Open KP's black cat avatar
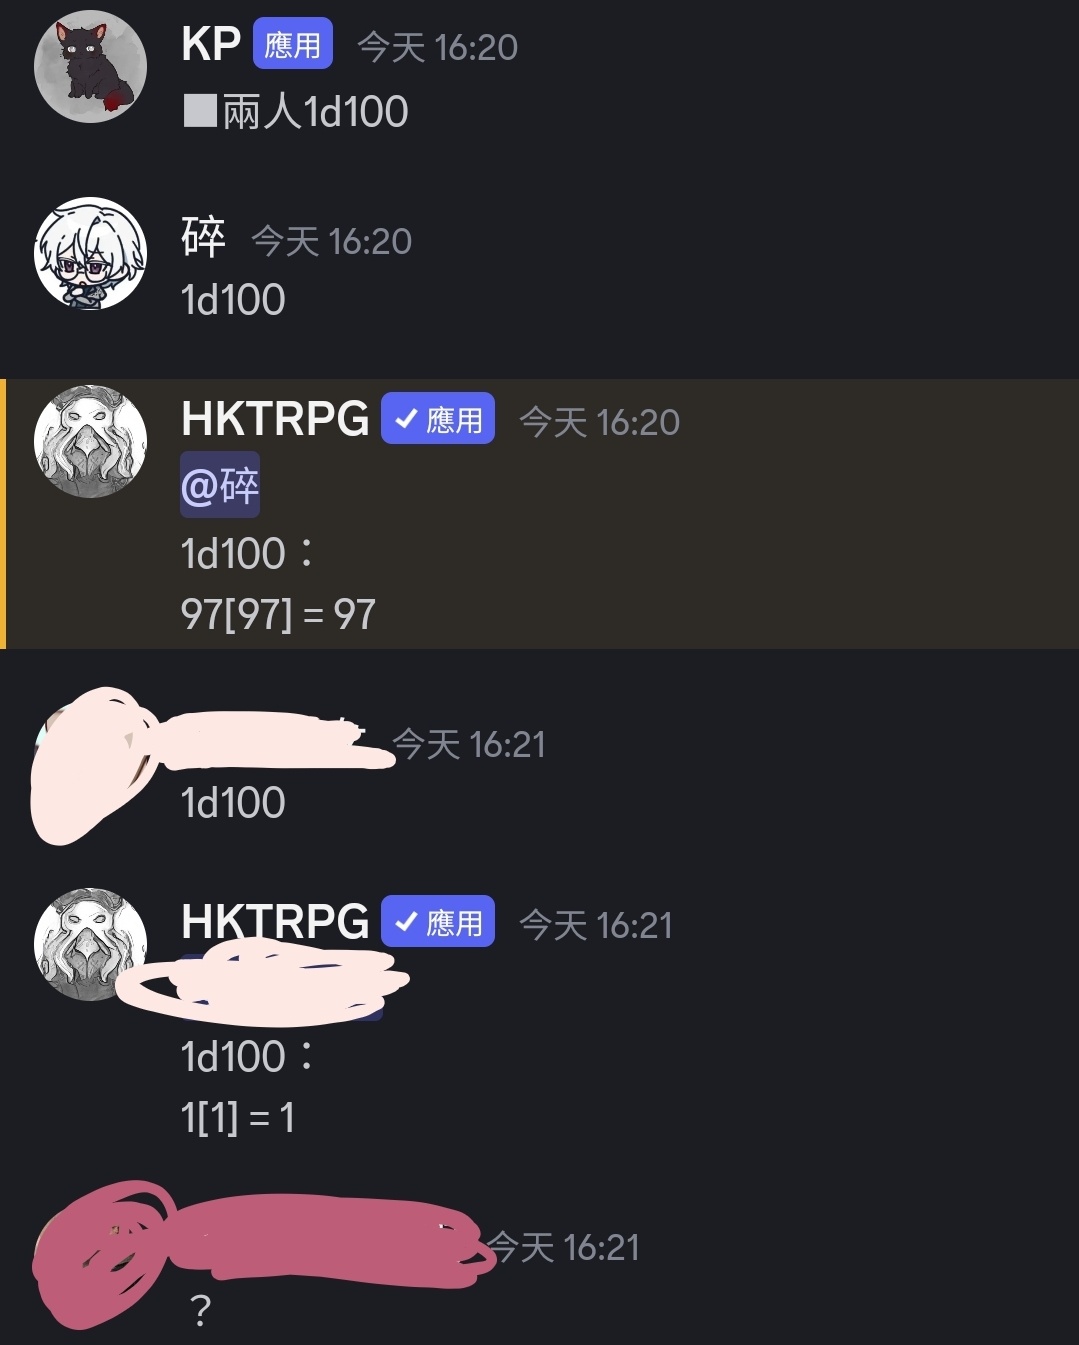Image resolution: width=1079 pixels, height=1345 pixels. pyautogui.click(x=91, y=67)
